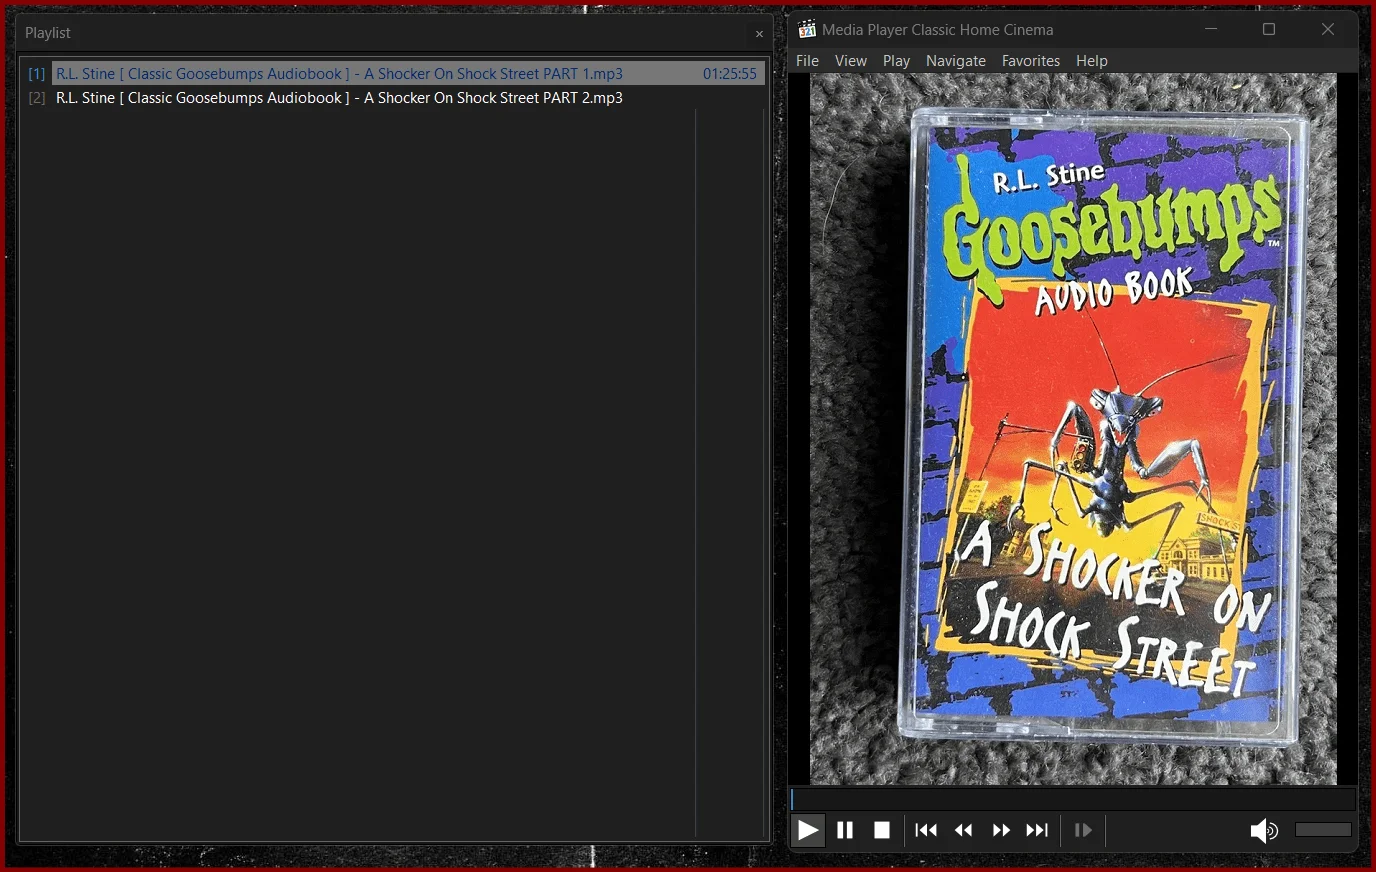1376x872 pixels.
Task: Adjust the volume slider
Action: [1323, 830]
